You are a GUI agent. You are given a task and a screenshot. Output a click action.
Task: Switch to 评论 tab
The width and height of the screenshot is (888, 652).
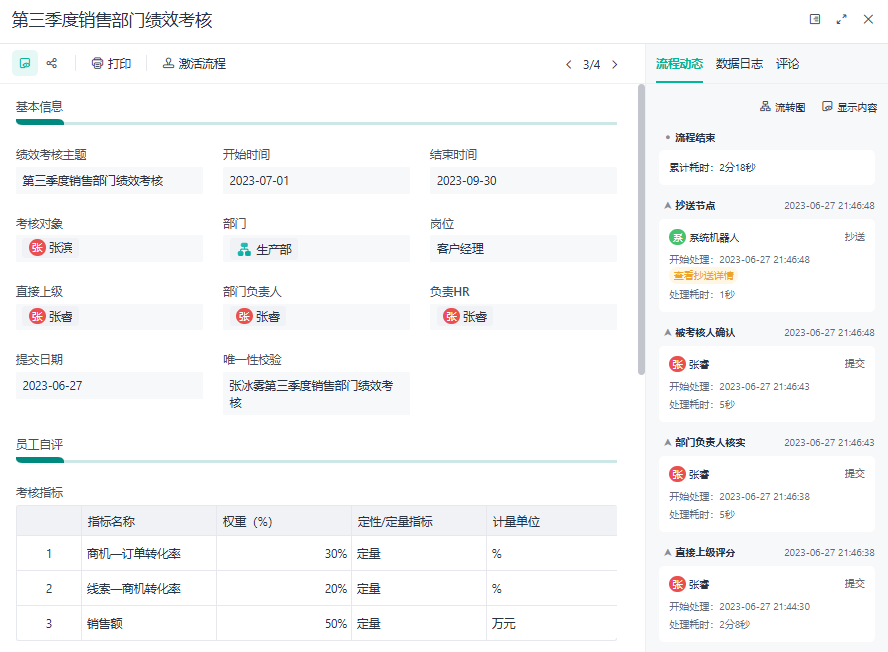[x=787, y=64]
